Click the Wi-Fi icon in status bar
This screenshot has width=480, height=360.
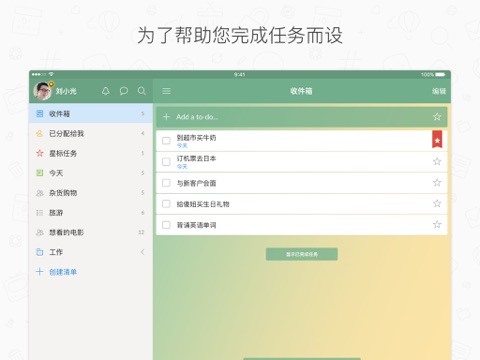click(51, 74)
